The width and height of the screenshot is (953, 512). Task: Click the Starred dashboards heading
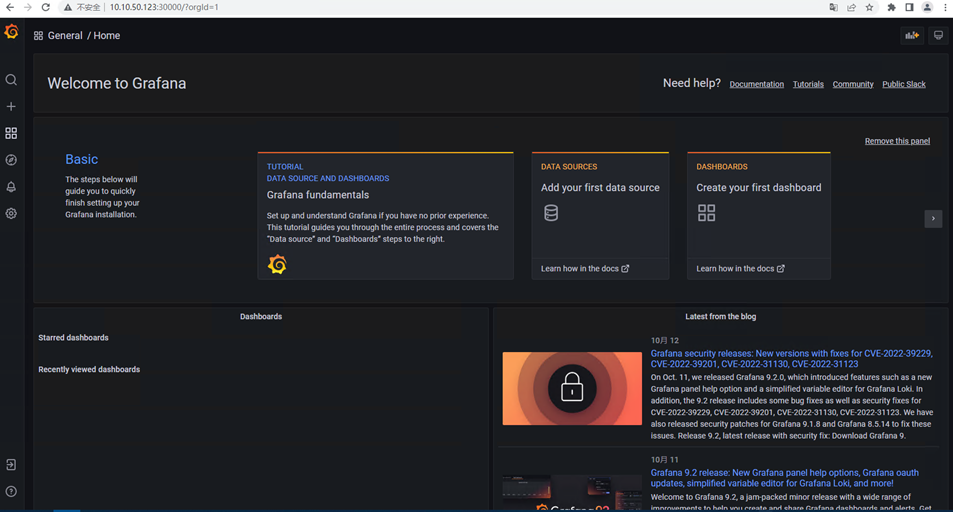[x=74, y=338]
